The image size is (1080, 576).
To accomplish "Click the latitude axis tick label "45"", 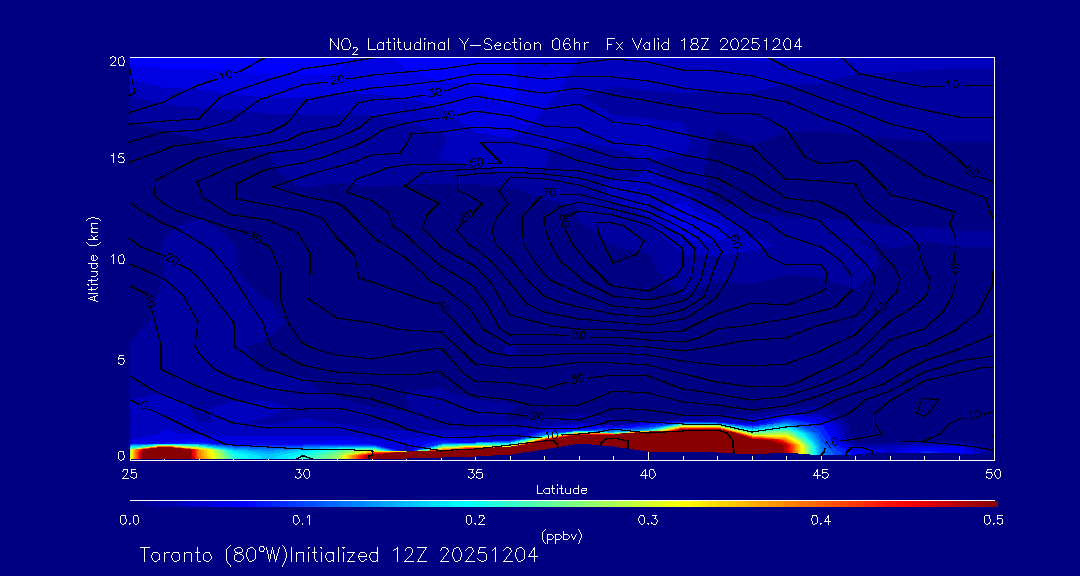I will coord(821,474).
